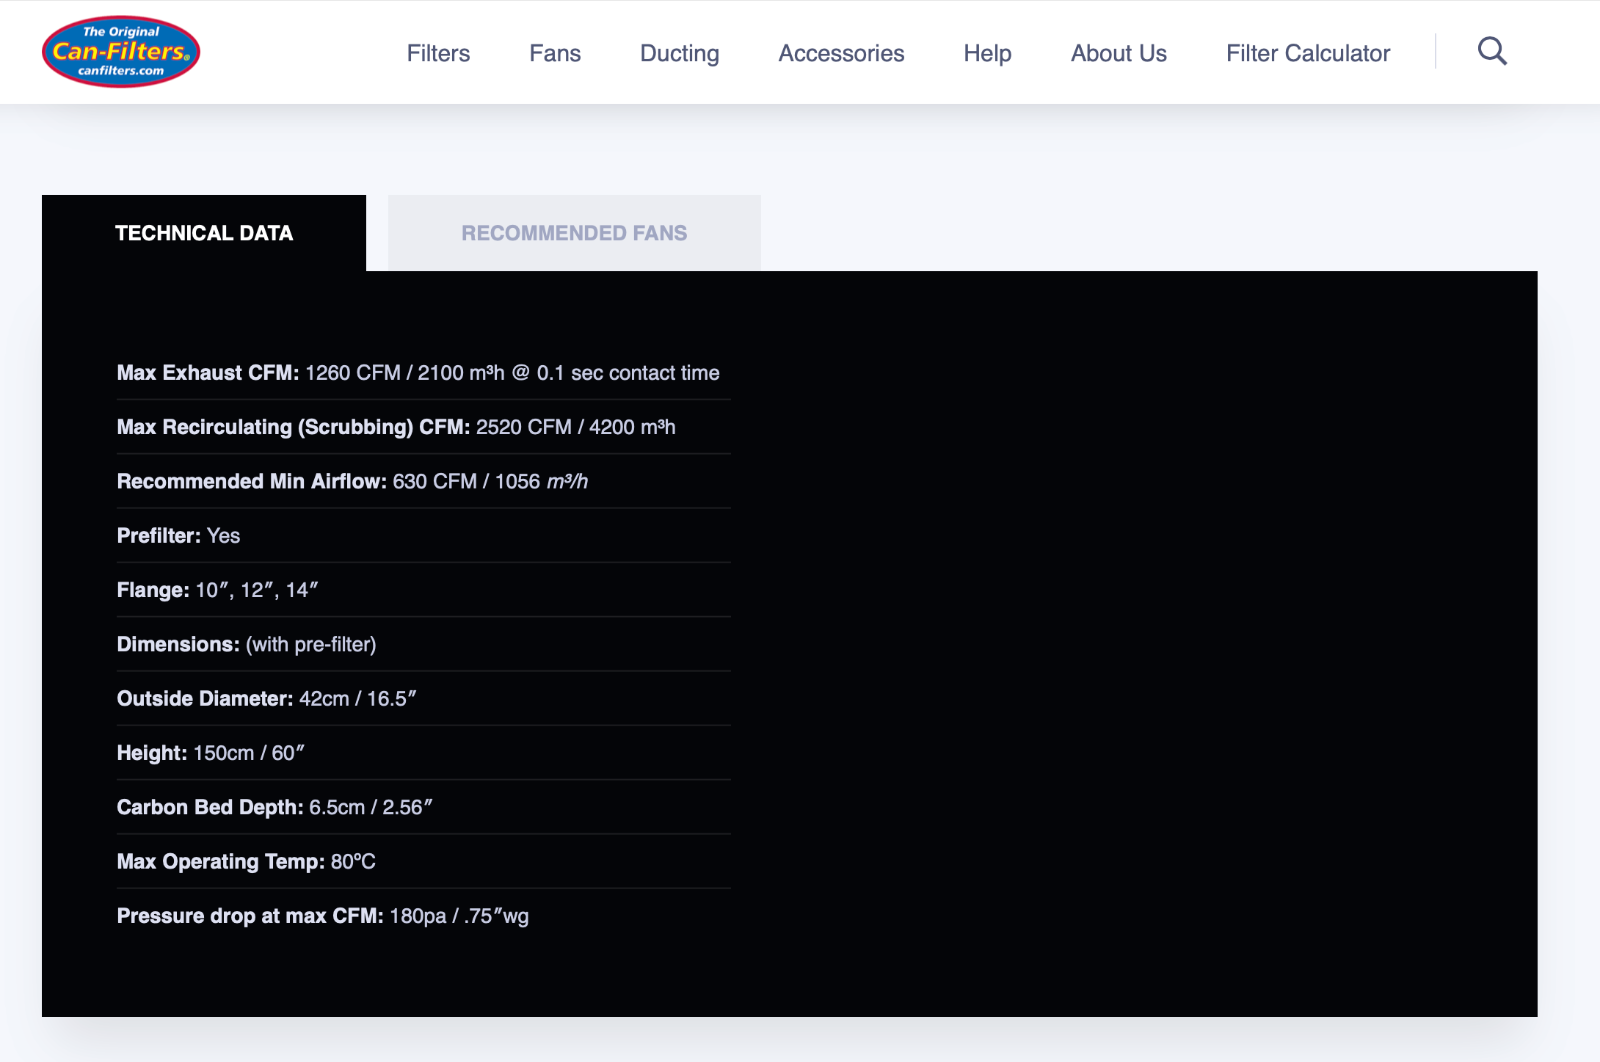Click the Carbon Bed Depth row
This screenshot has height=1062, width=1600.
274,807
